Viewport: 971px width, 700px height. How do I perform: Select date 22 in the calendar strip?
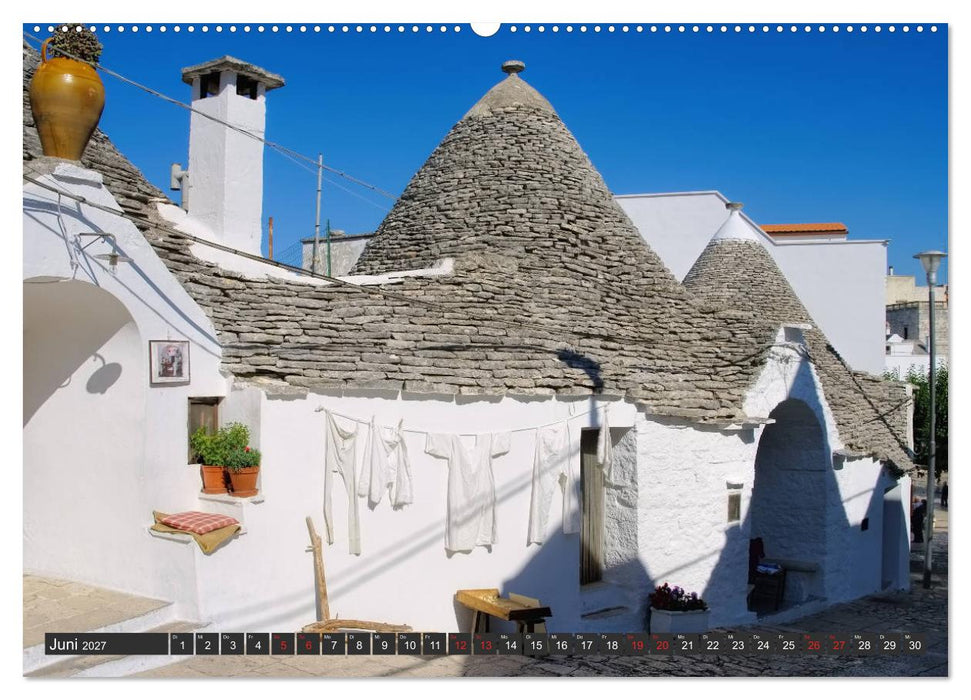point(713,644)
